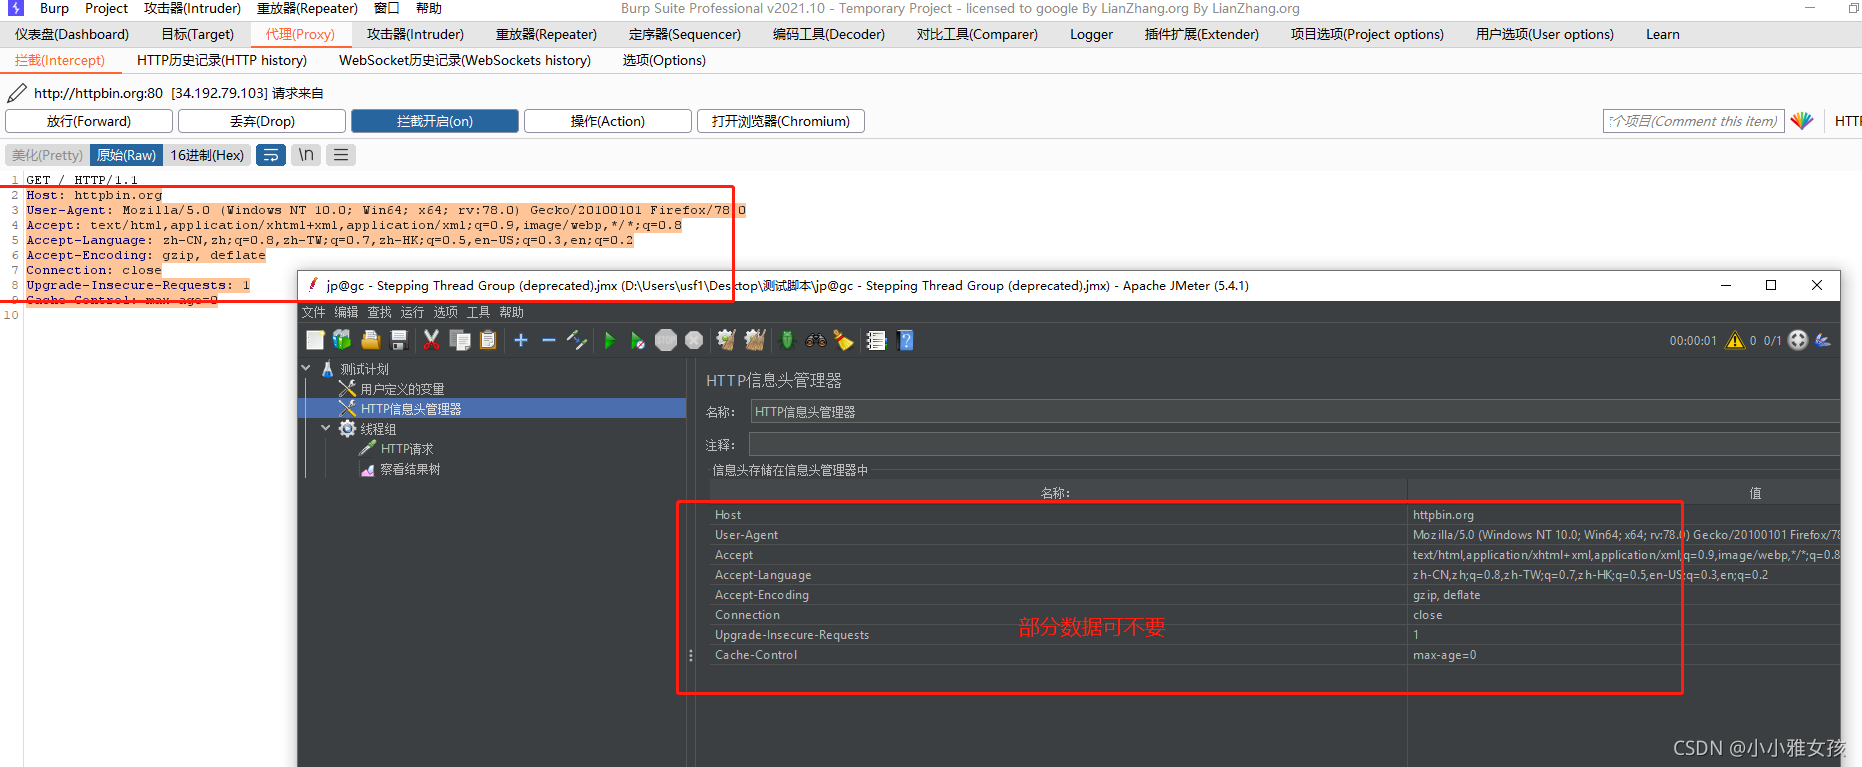Screen dimensions: 1862x767
Task: Click JMeter New test plan icon
Action: click(315, 340)
